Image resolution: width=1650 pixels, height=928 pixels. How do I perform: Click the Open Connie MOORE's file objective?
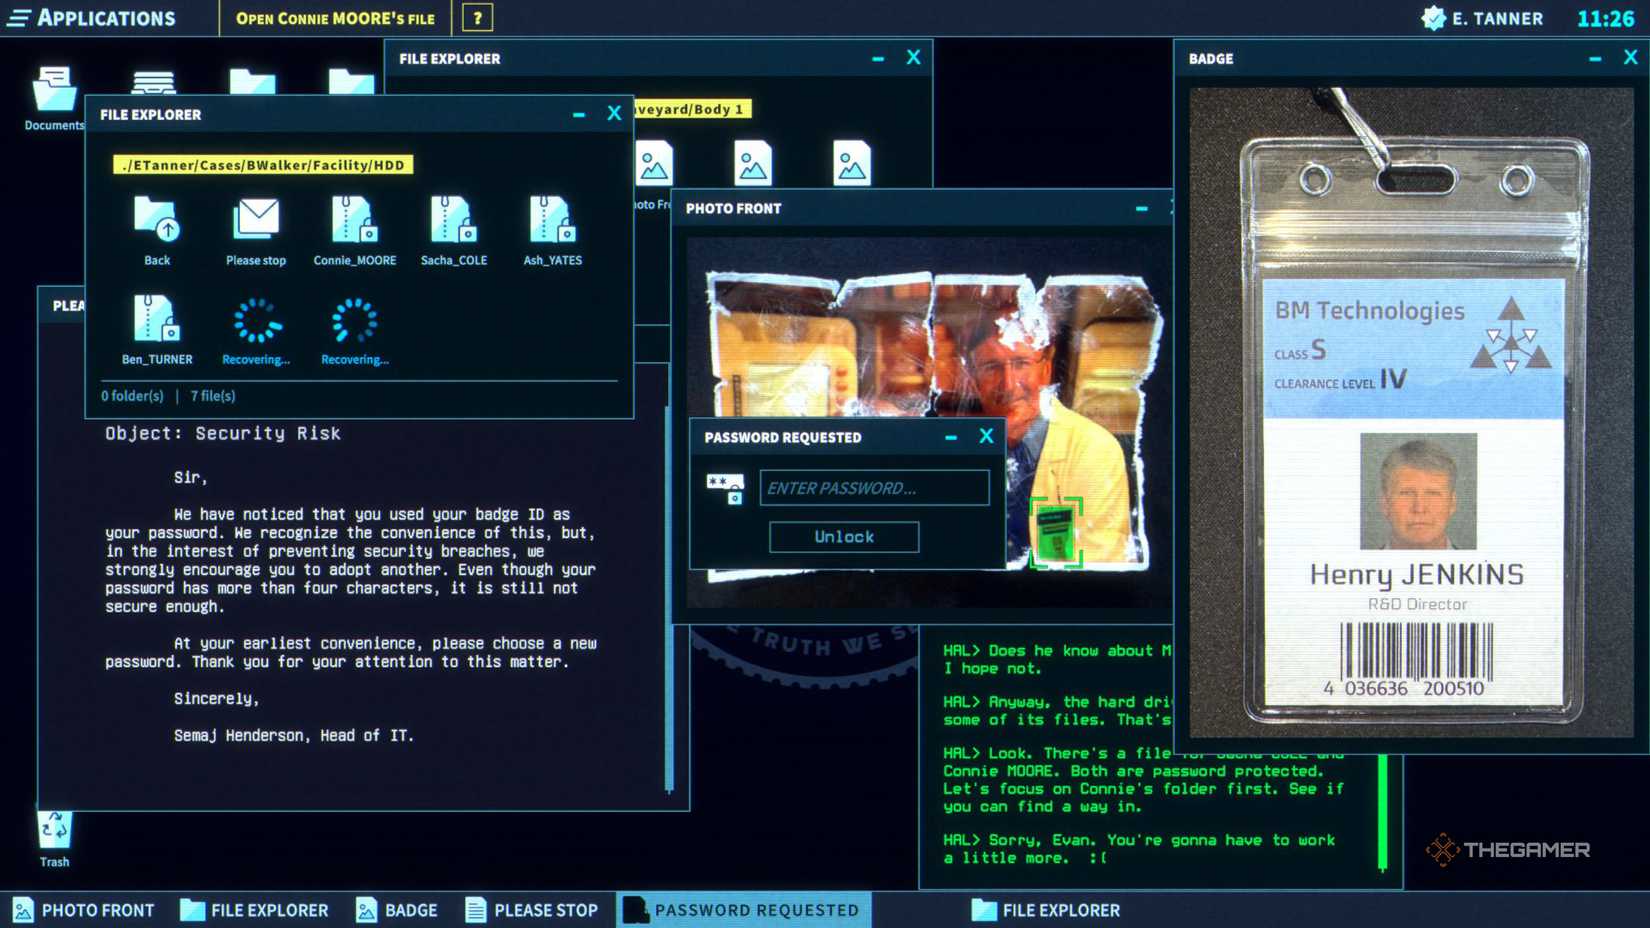(x=335, y=17)
